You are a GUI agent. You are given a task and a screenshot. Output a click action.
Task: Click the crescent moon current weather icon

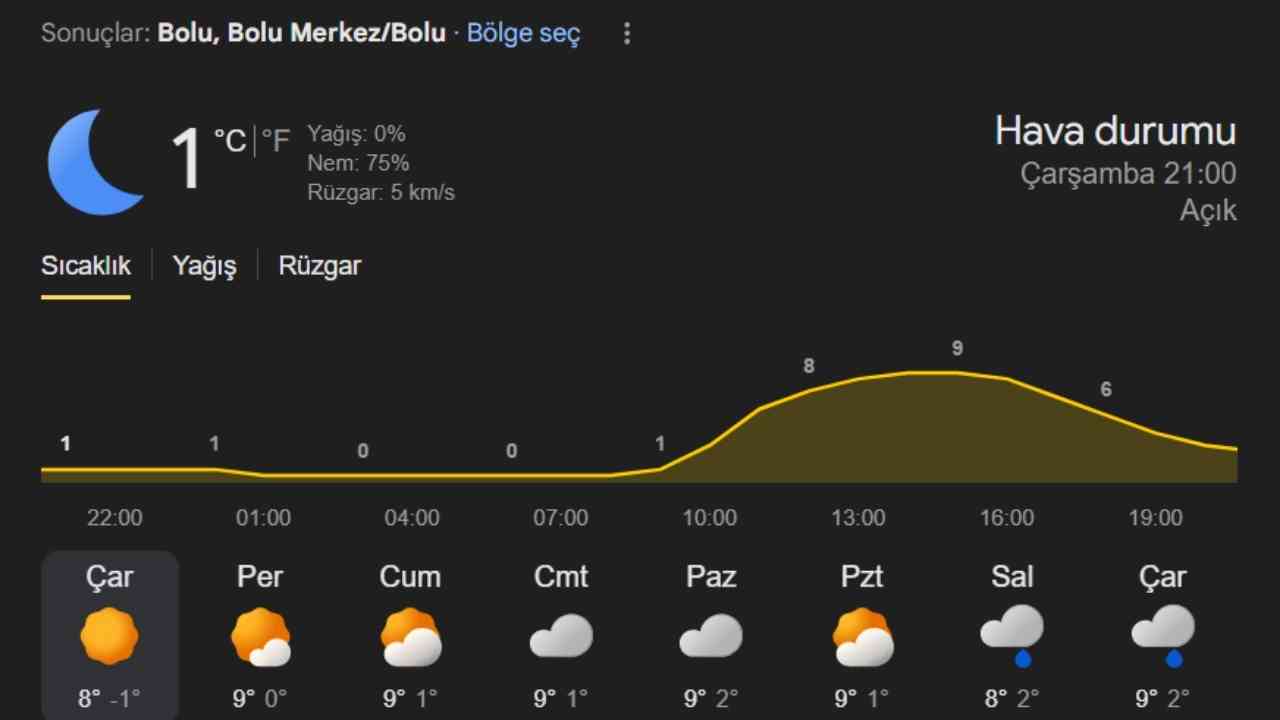[x=95, y=162]
